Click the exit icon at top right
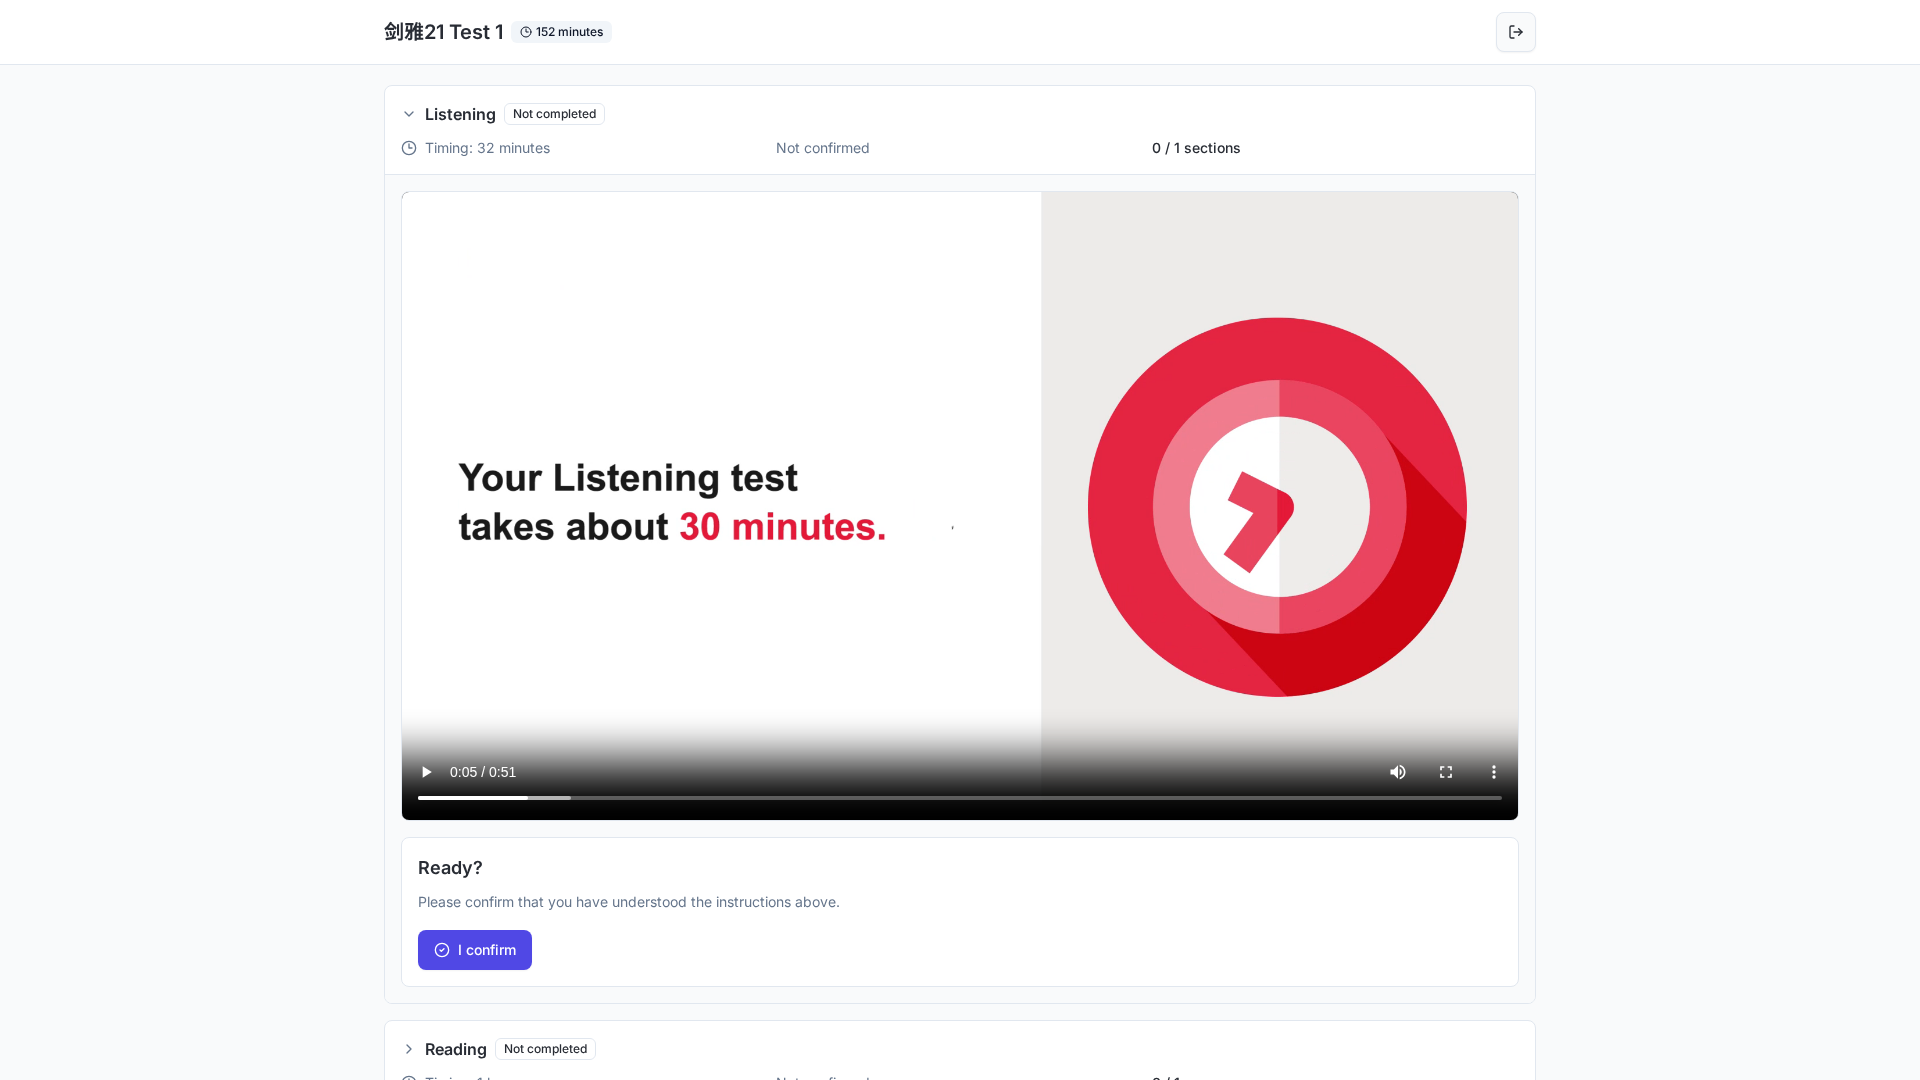The height and width of the screenshot is (1080, 1920). pos(1516,32)
